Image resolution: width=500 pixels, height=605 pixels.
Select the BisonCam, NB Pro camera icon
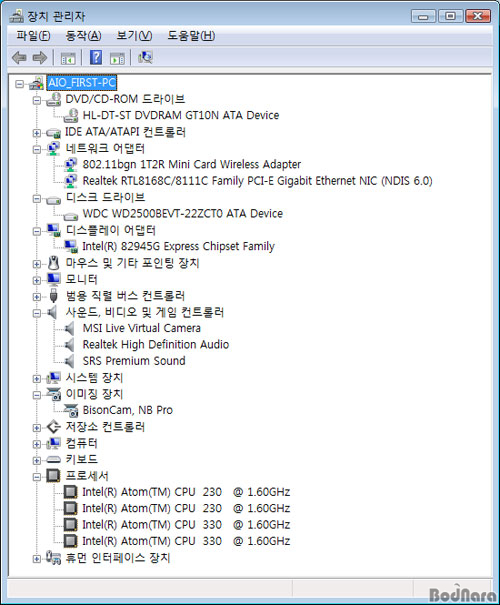pos(71,410)
